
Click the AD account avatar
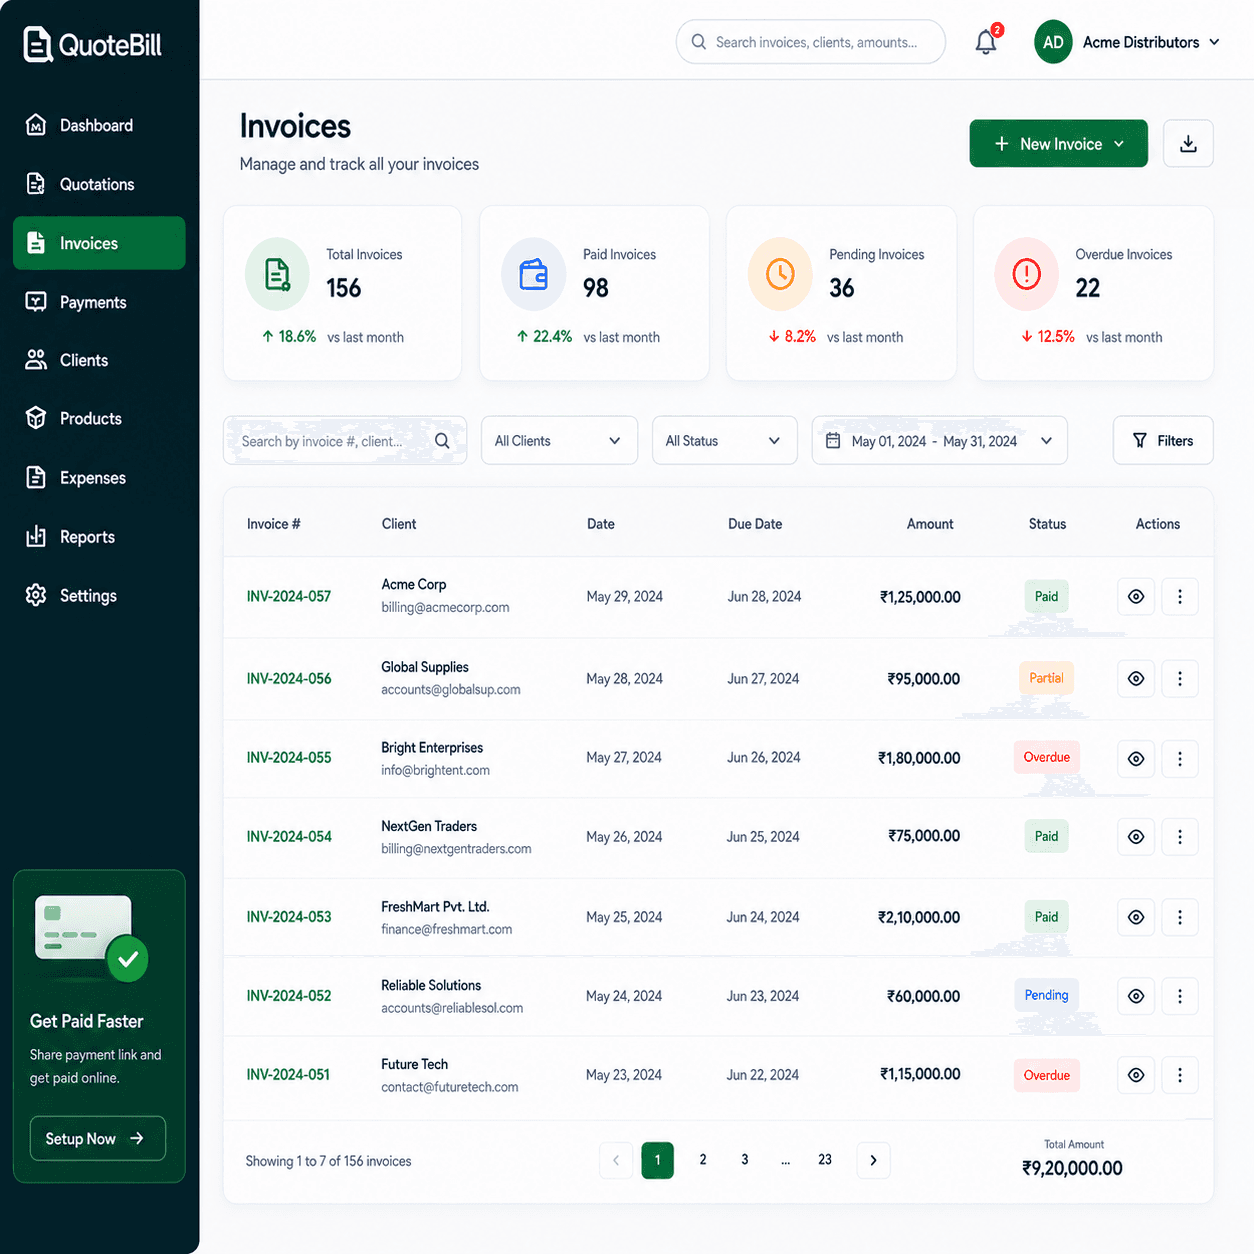tap(1053, 42)
